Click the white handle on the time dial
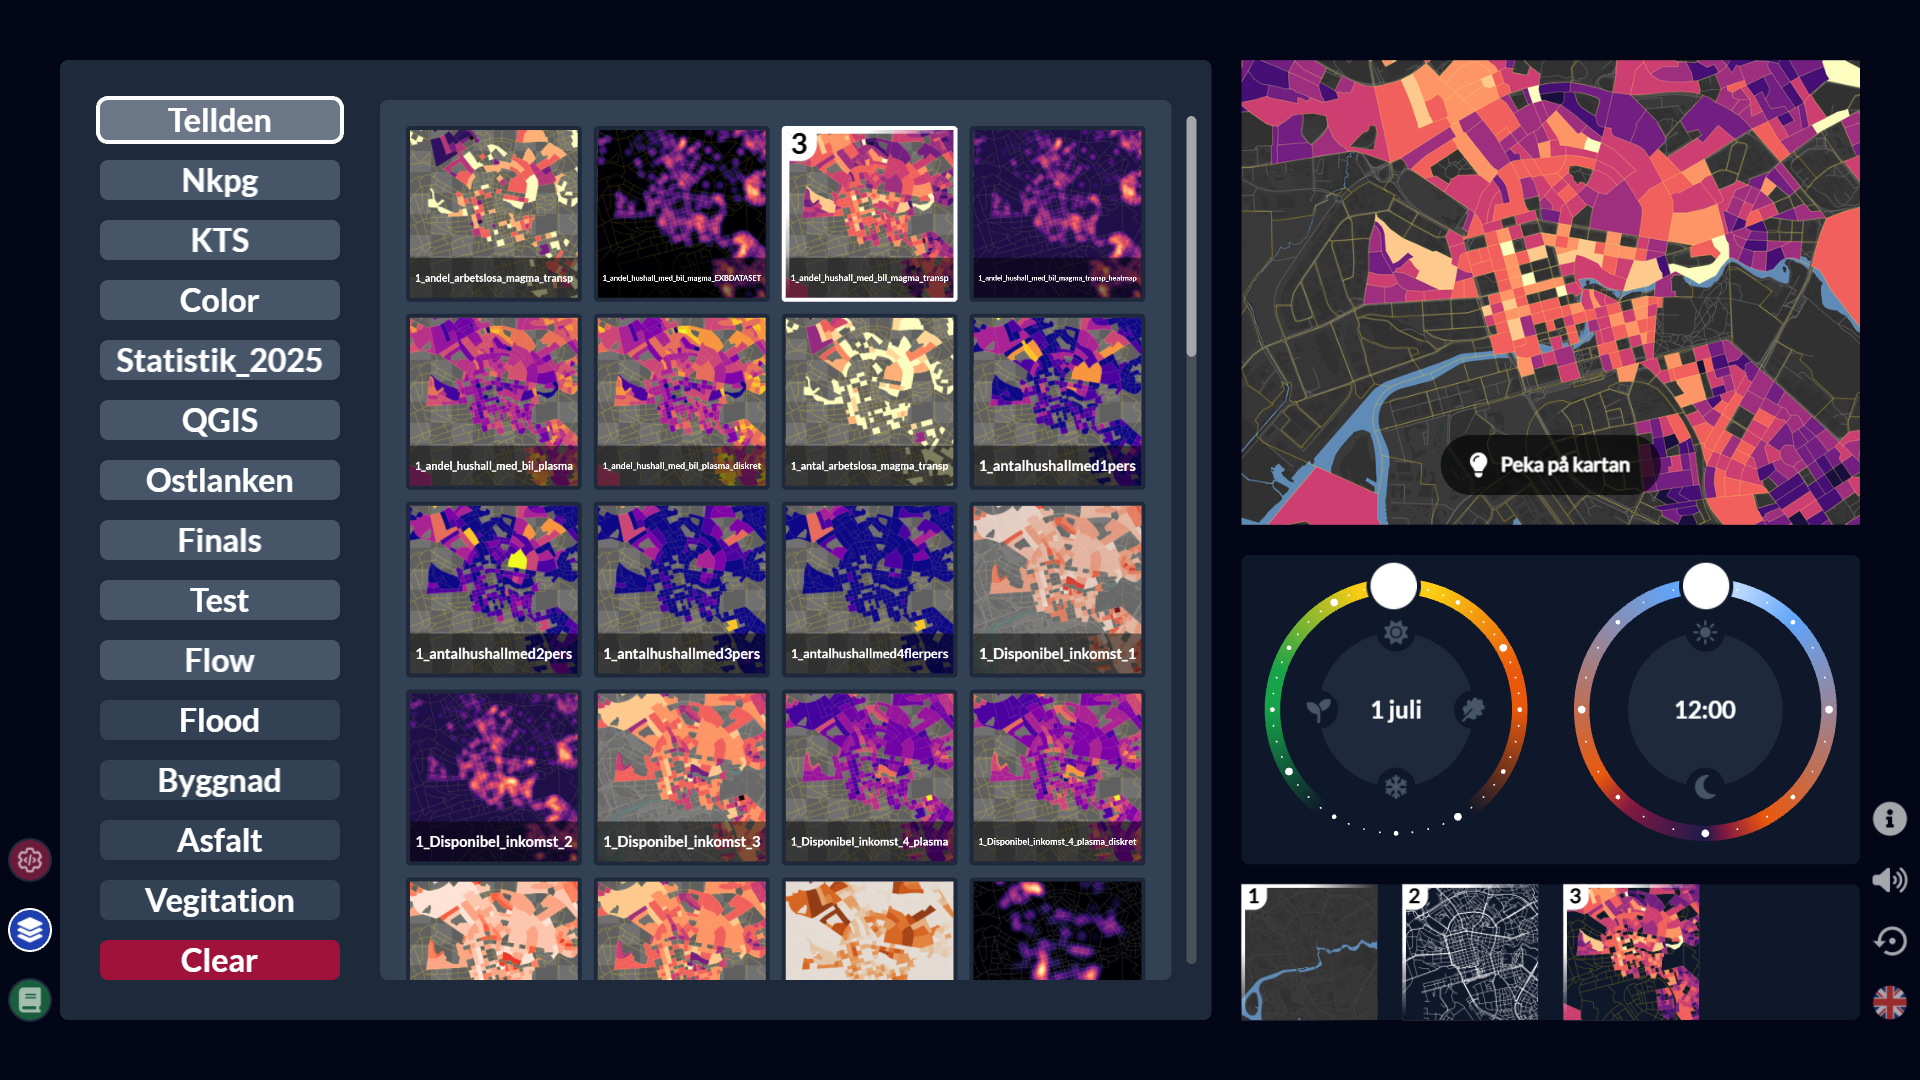Viewport: 1920px width, 1080px height. pyautogui.click(x=1706, y=586)
